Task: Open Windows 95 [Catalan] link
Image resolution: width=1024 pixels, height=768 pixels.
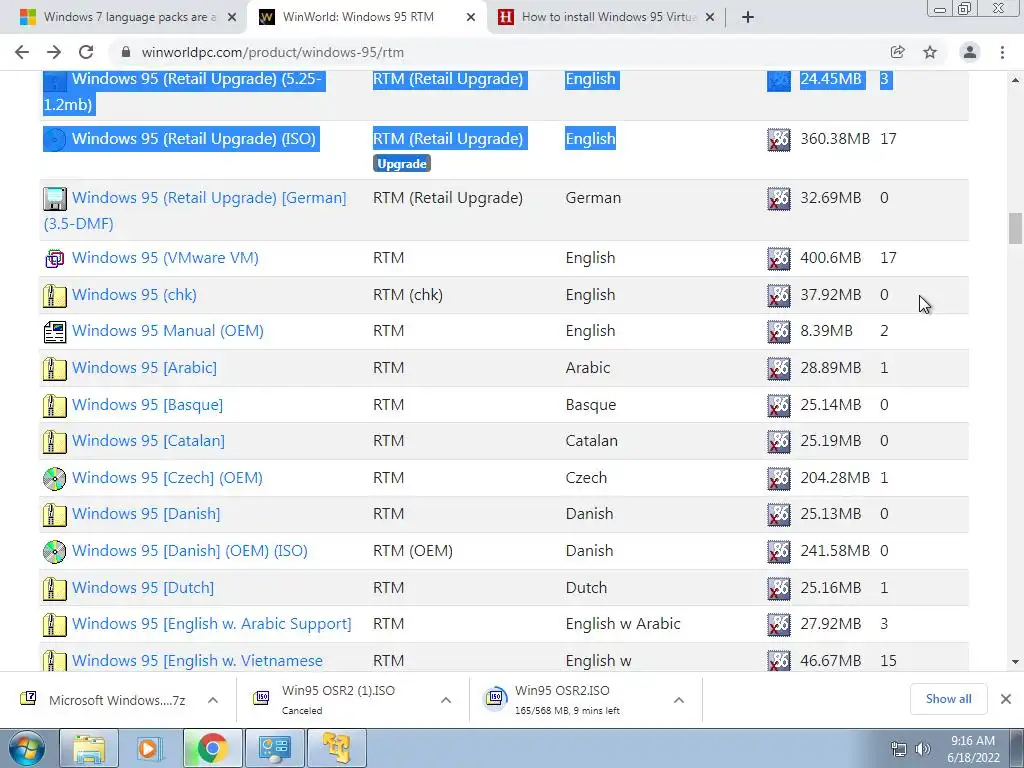Action: pyautogui.click(x=148, y=441)
